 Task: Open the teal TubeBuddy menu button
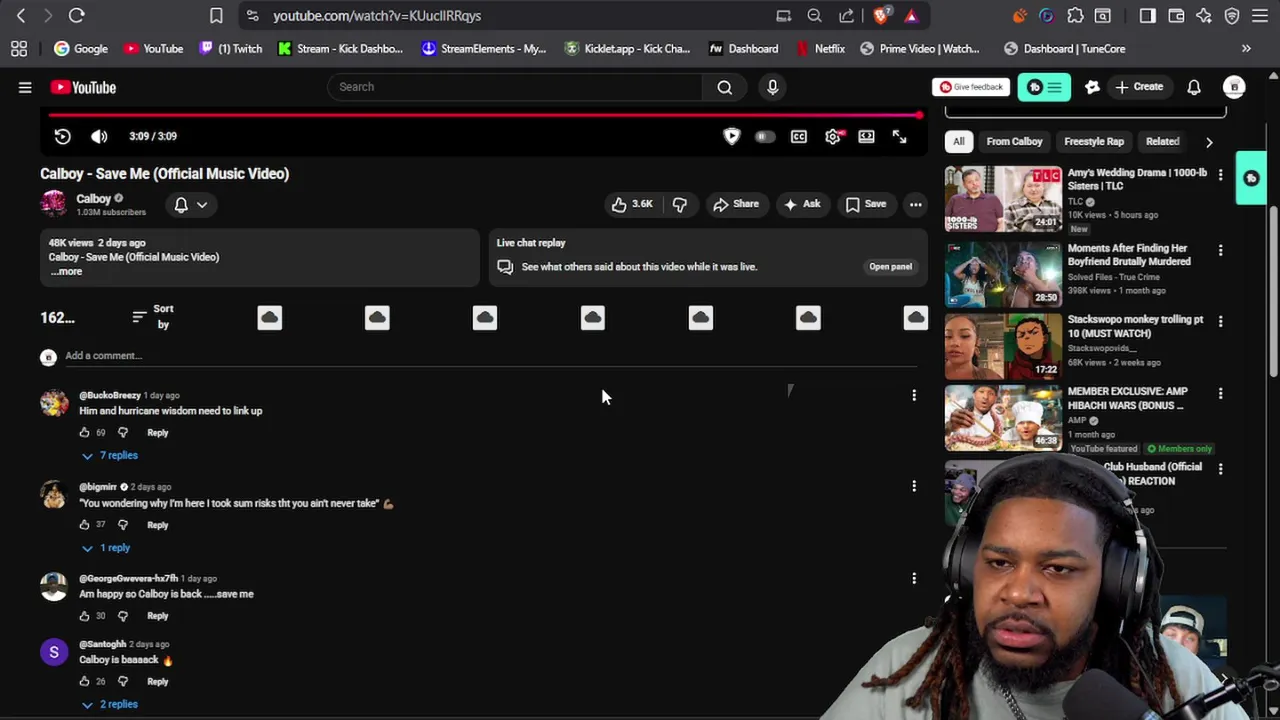[1044, 87]
